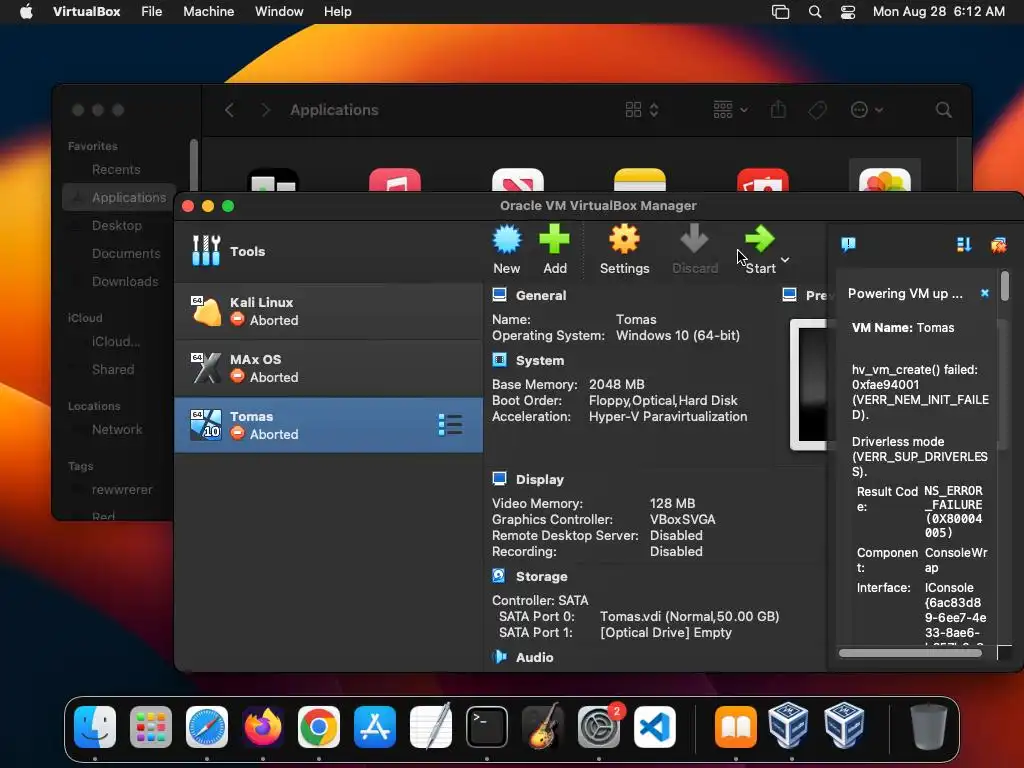Open the Trash in the Dock
The width and height of the screenshot is (1024, 768).
pos(929,726)
